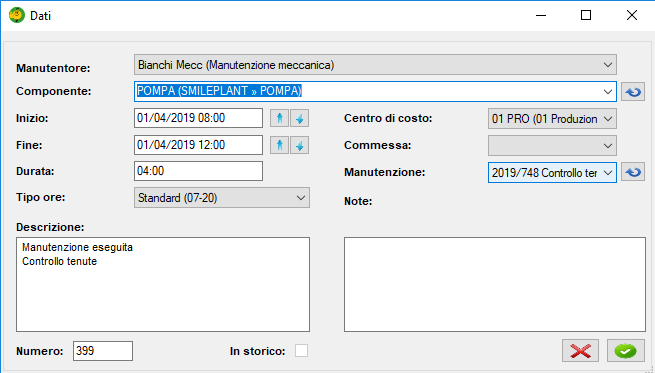Click the Descrizione label
Screen dimensions: 655x373
(x=50, y=227)
